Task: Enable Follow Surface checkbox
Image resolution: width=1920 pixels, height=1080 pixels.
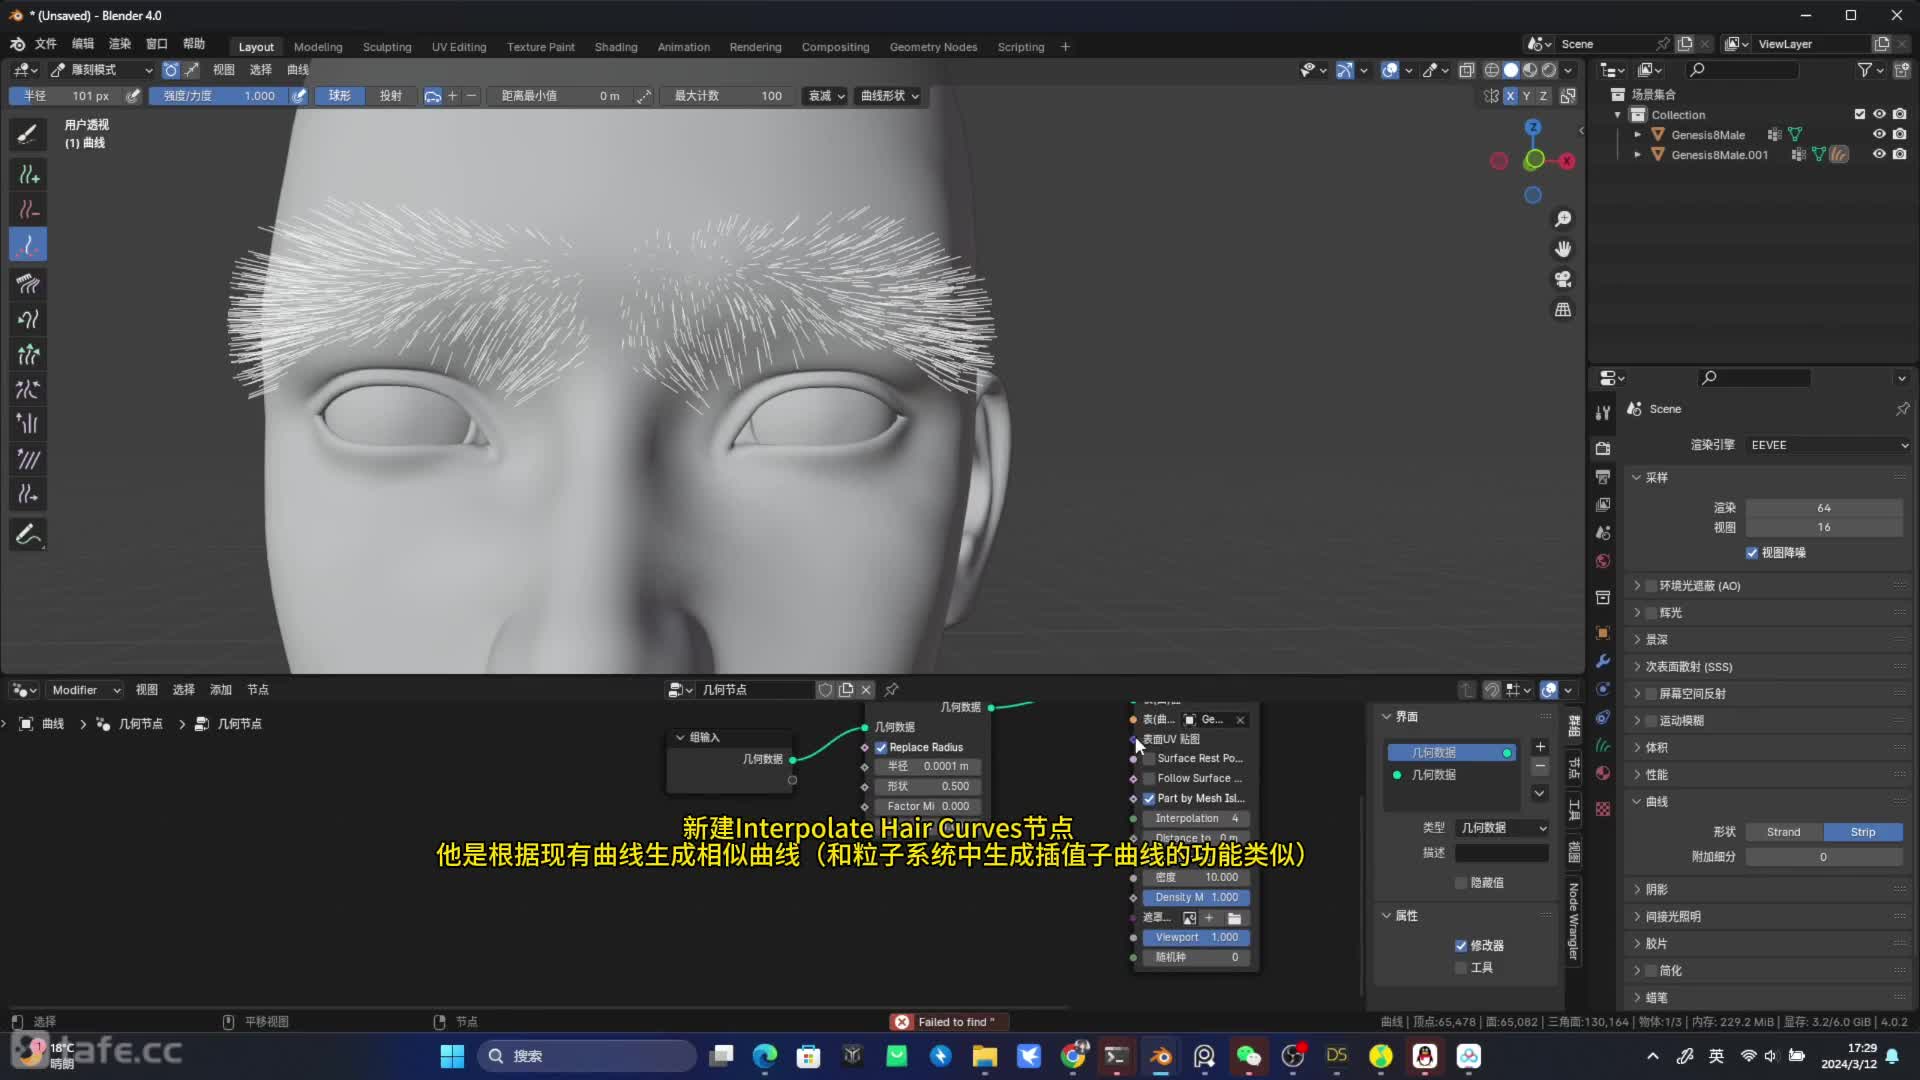Action: coord(1149,779)
